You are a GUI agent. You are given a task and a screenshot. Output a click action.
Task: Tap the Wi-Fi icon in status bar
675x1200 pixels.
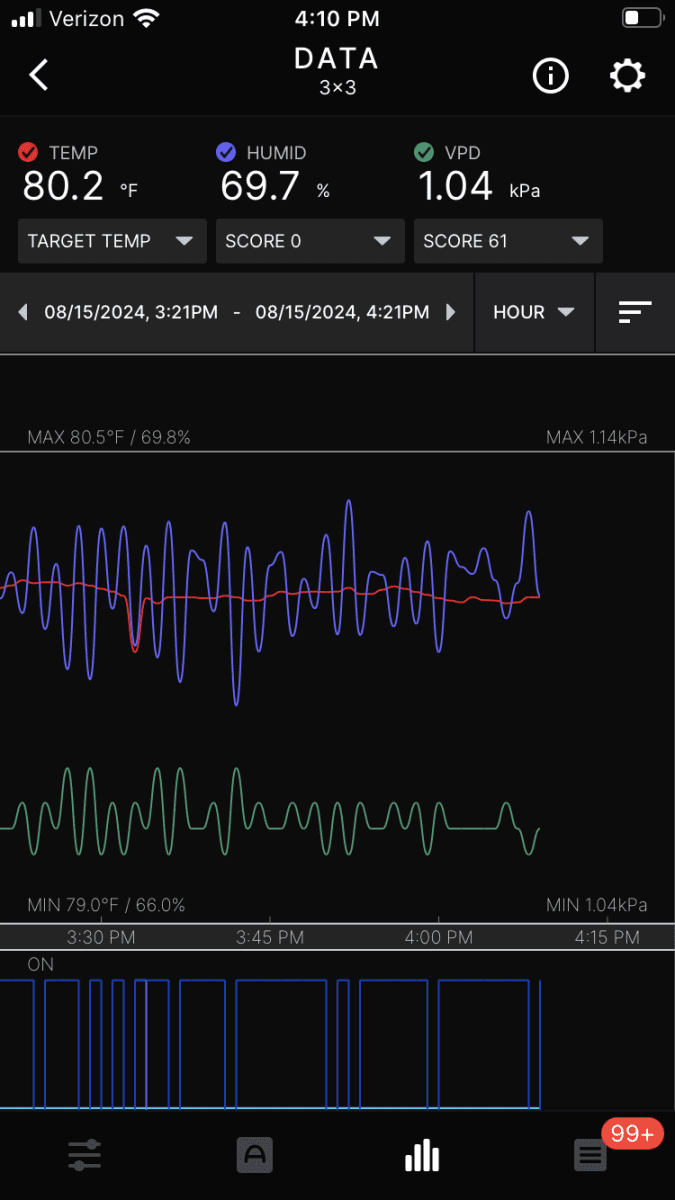[146, 18]
